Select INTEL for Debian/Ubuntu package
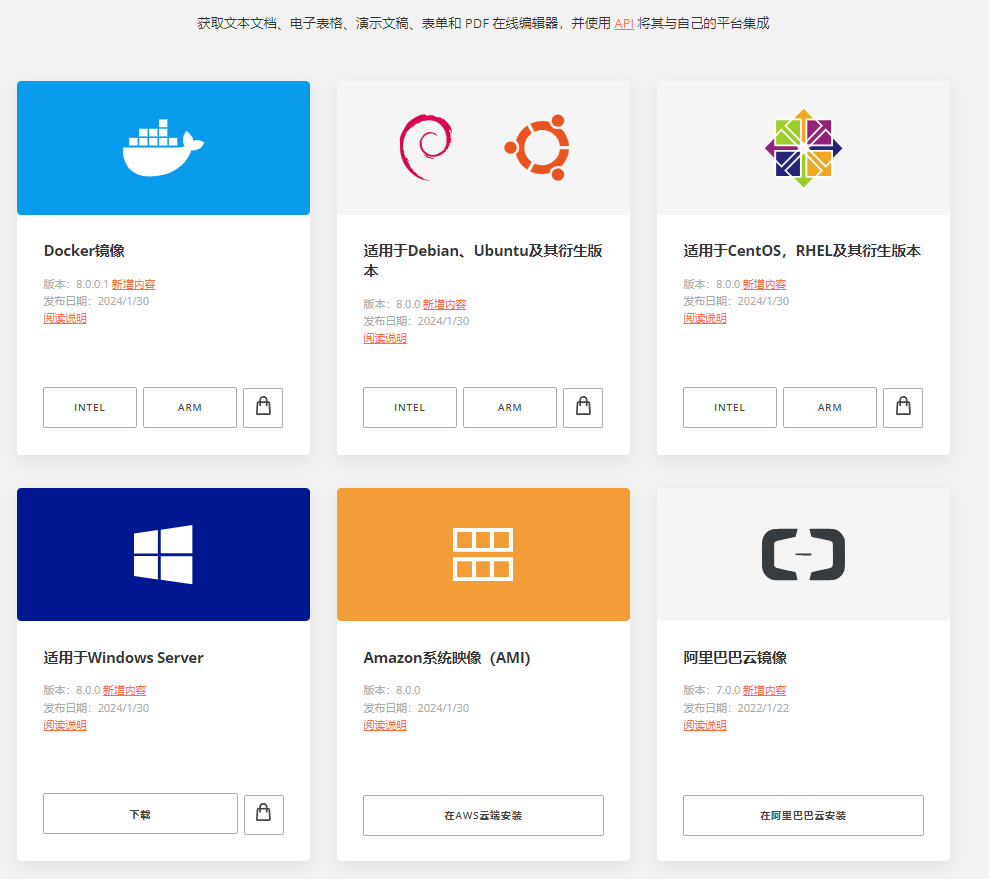This screenshot has width=989, height=879. (409, 407)
